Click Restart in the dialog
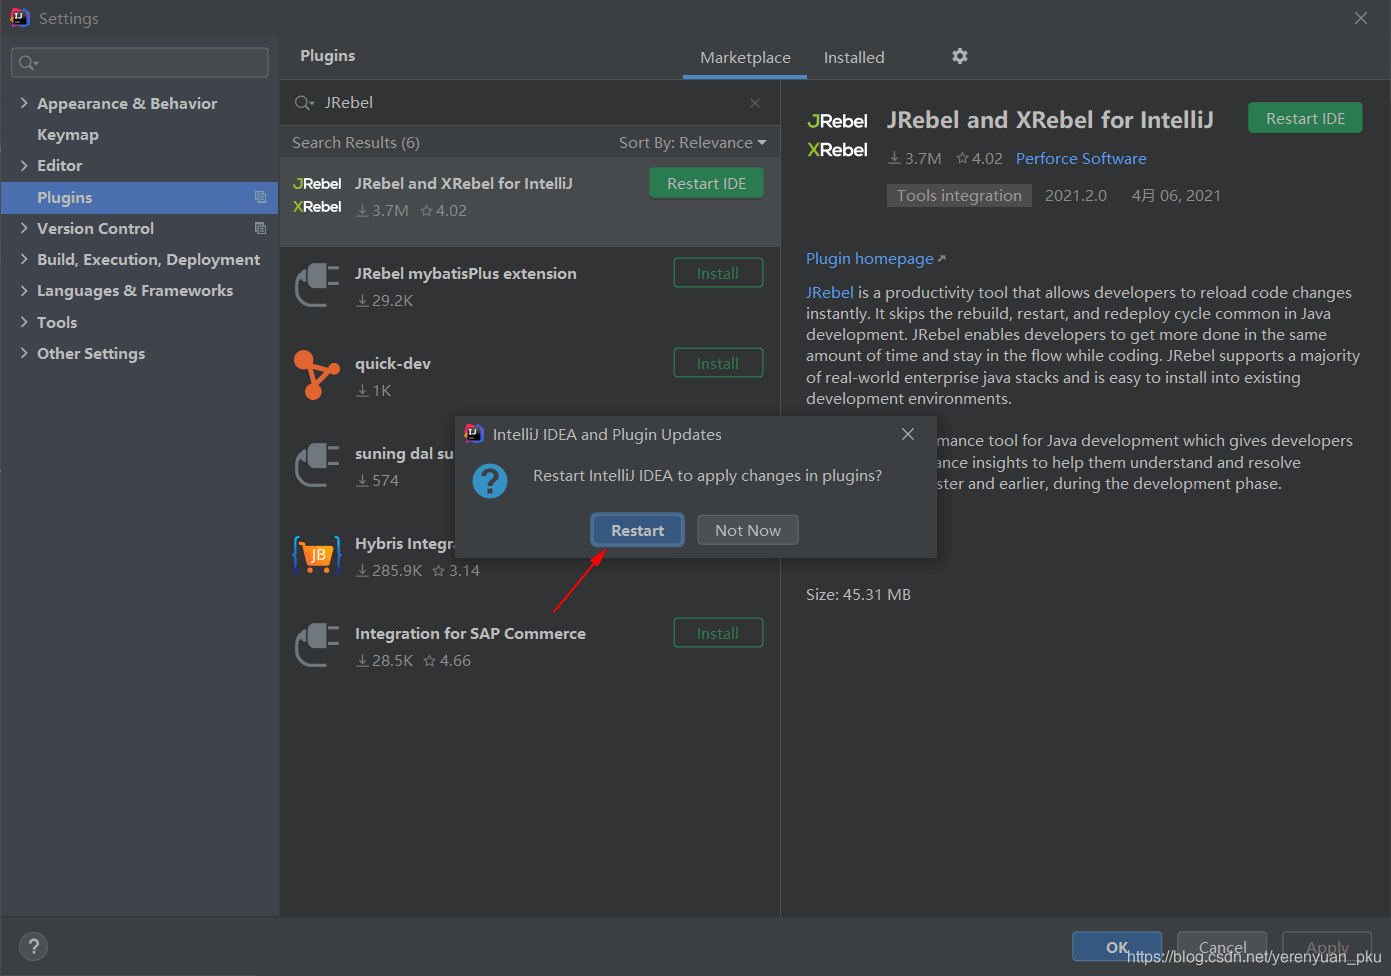Image resolution: width=1391 pixels, height=976 pixels. click(x=638, y=530)
